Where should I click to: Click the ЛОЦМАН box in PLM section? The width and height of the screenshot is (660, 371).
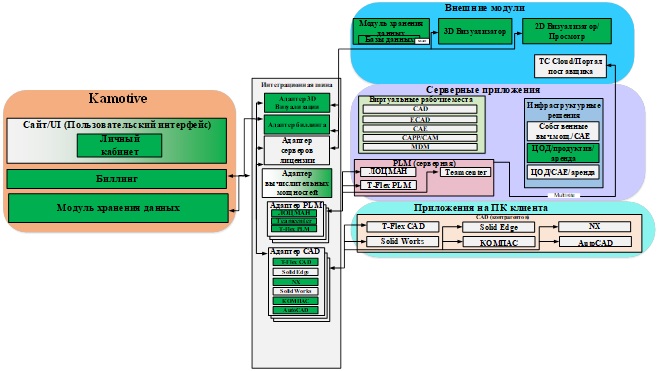(x=388, y=172)
